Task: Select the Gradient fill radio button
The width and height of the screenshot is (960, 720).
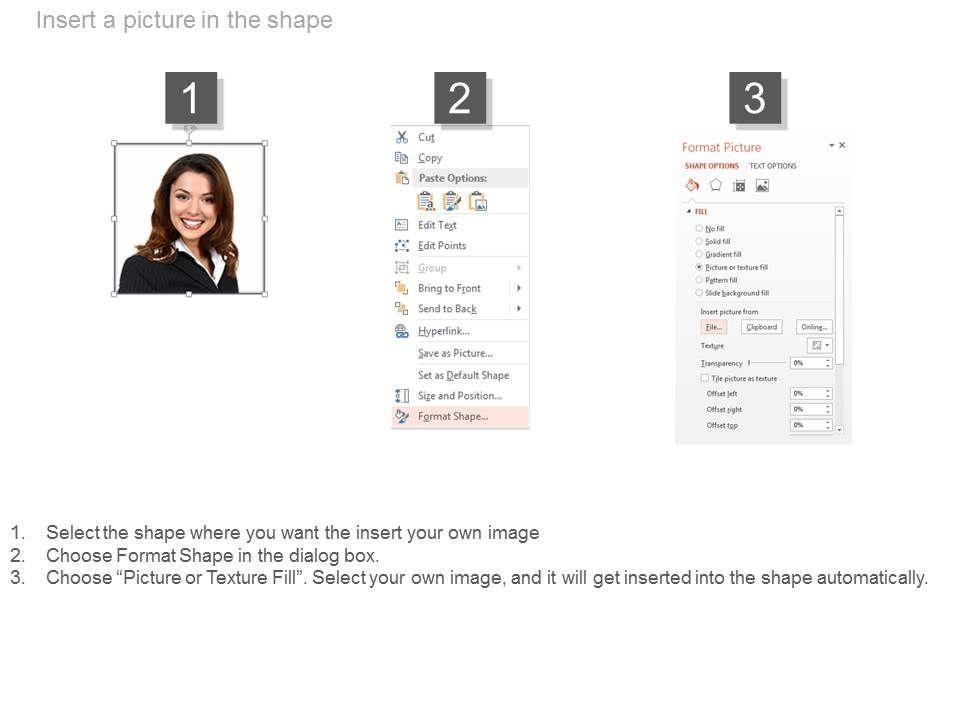Action: coord(699,254)
